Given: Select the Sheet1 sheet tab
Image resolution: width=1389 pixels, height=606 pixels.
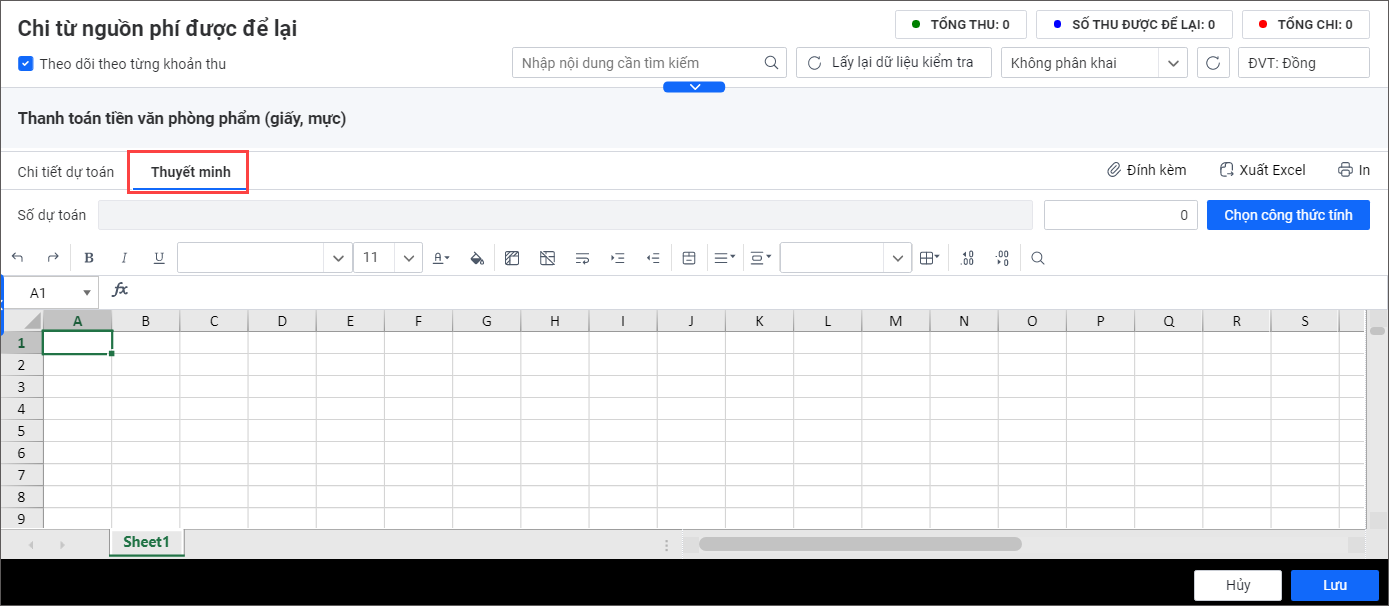Looking at the screenshot, I should click(146, 542).
